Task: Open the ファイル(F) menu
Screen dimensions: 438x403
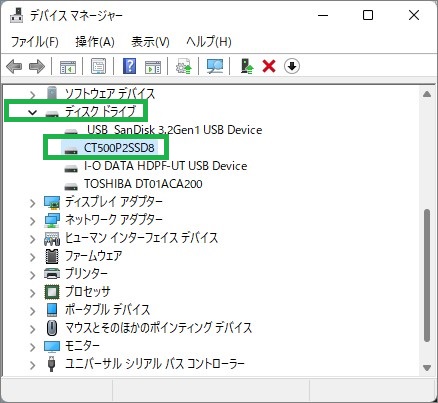Action: click(35, 42)
